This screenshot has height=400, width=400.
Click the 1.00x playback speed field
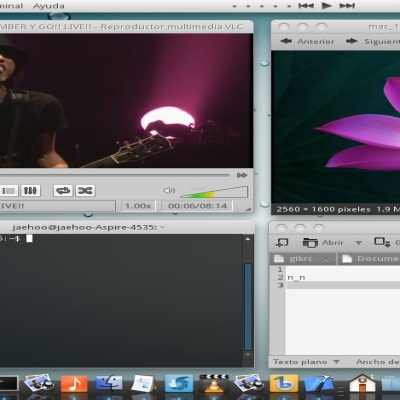click(x=138, y=206)
